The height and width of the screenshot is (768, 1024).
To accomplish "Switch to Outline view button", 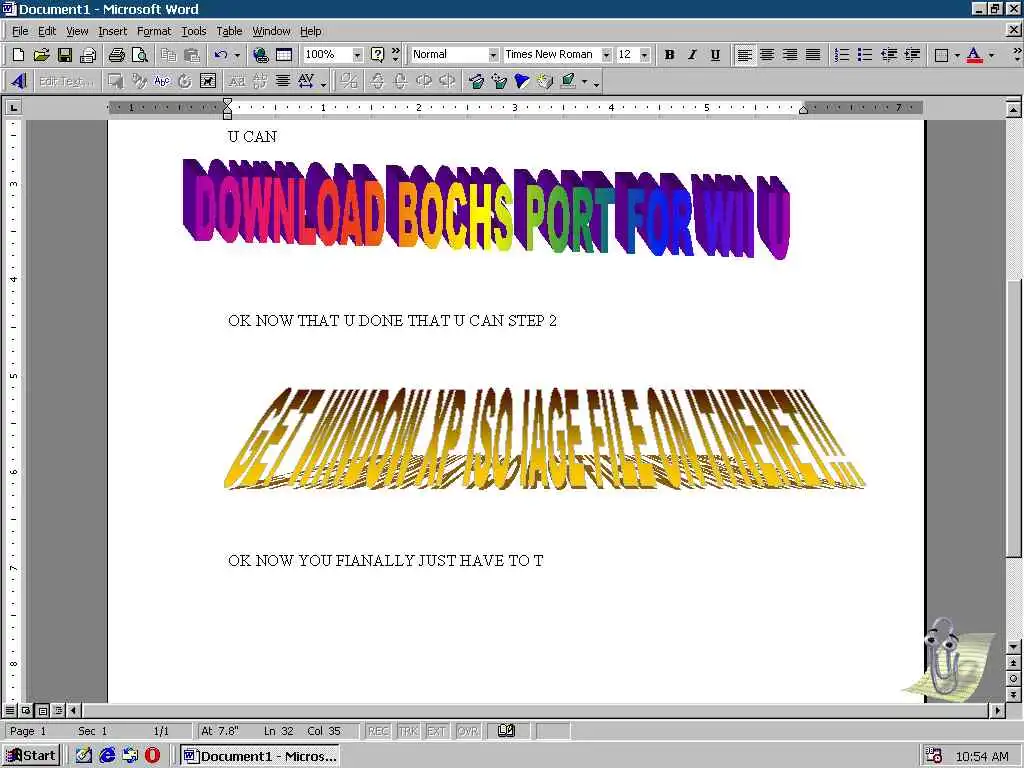I will 58,710.
